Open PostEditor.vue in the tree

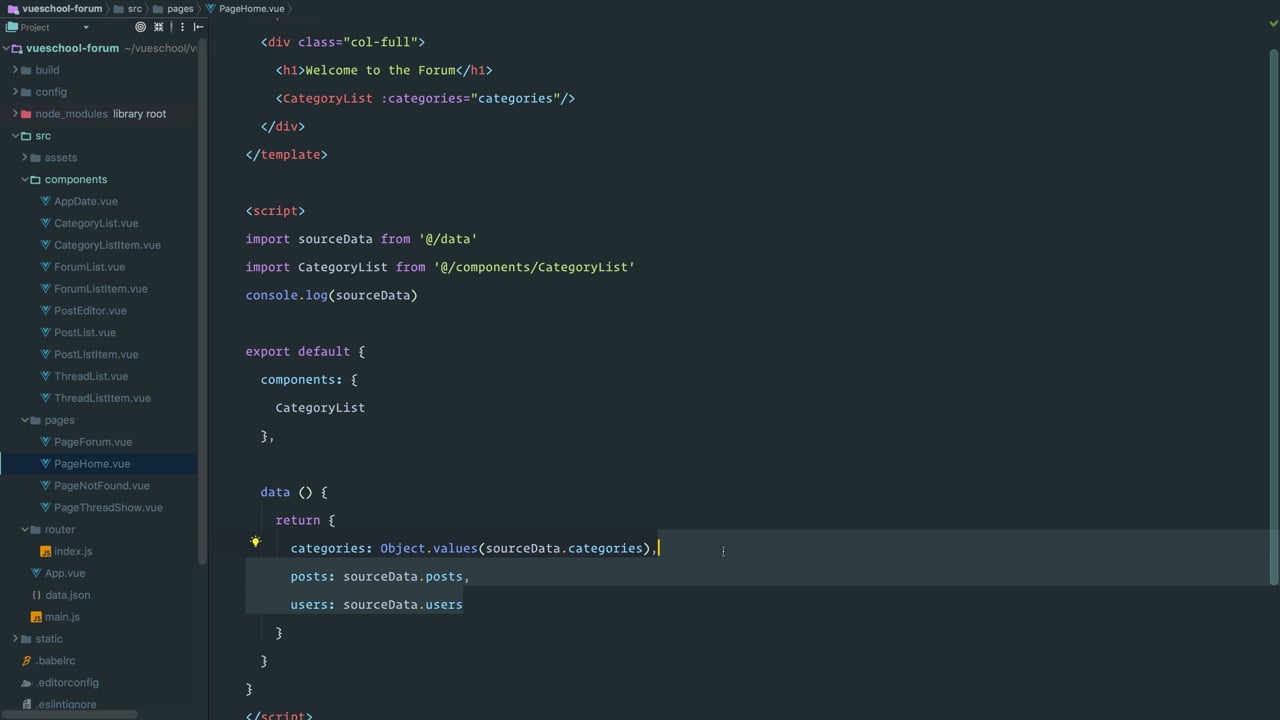click(x=90, y=311)
